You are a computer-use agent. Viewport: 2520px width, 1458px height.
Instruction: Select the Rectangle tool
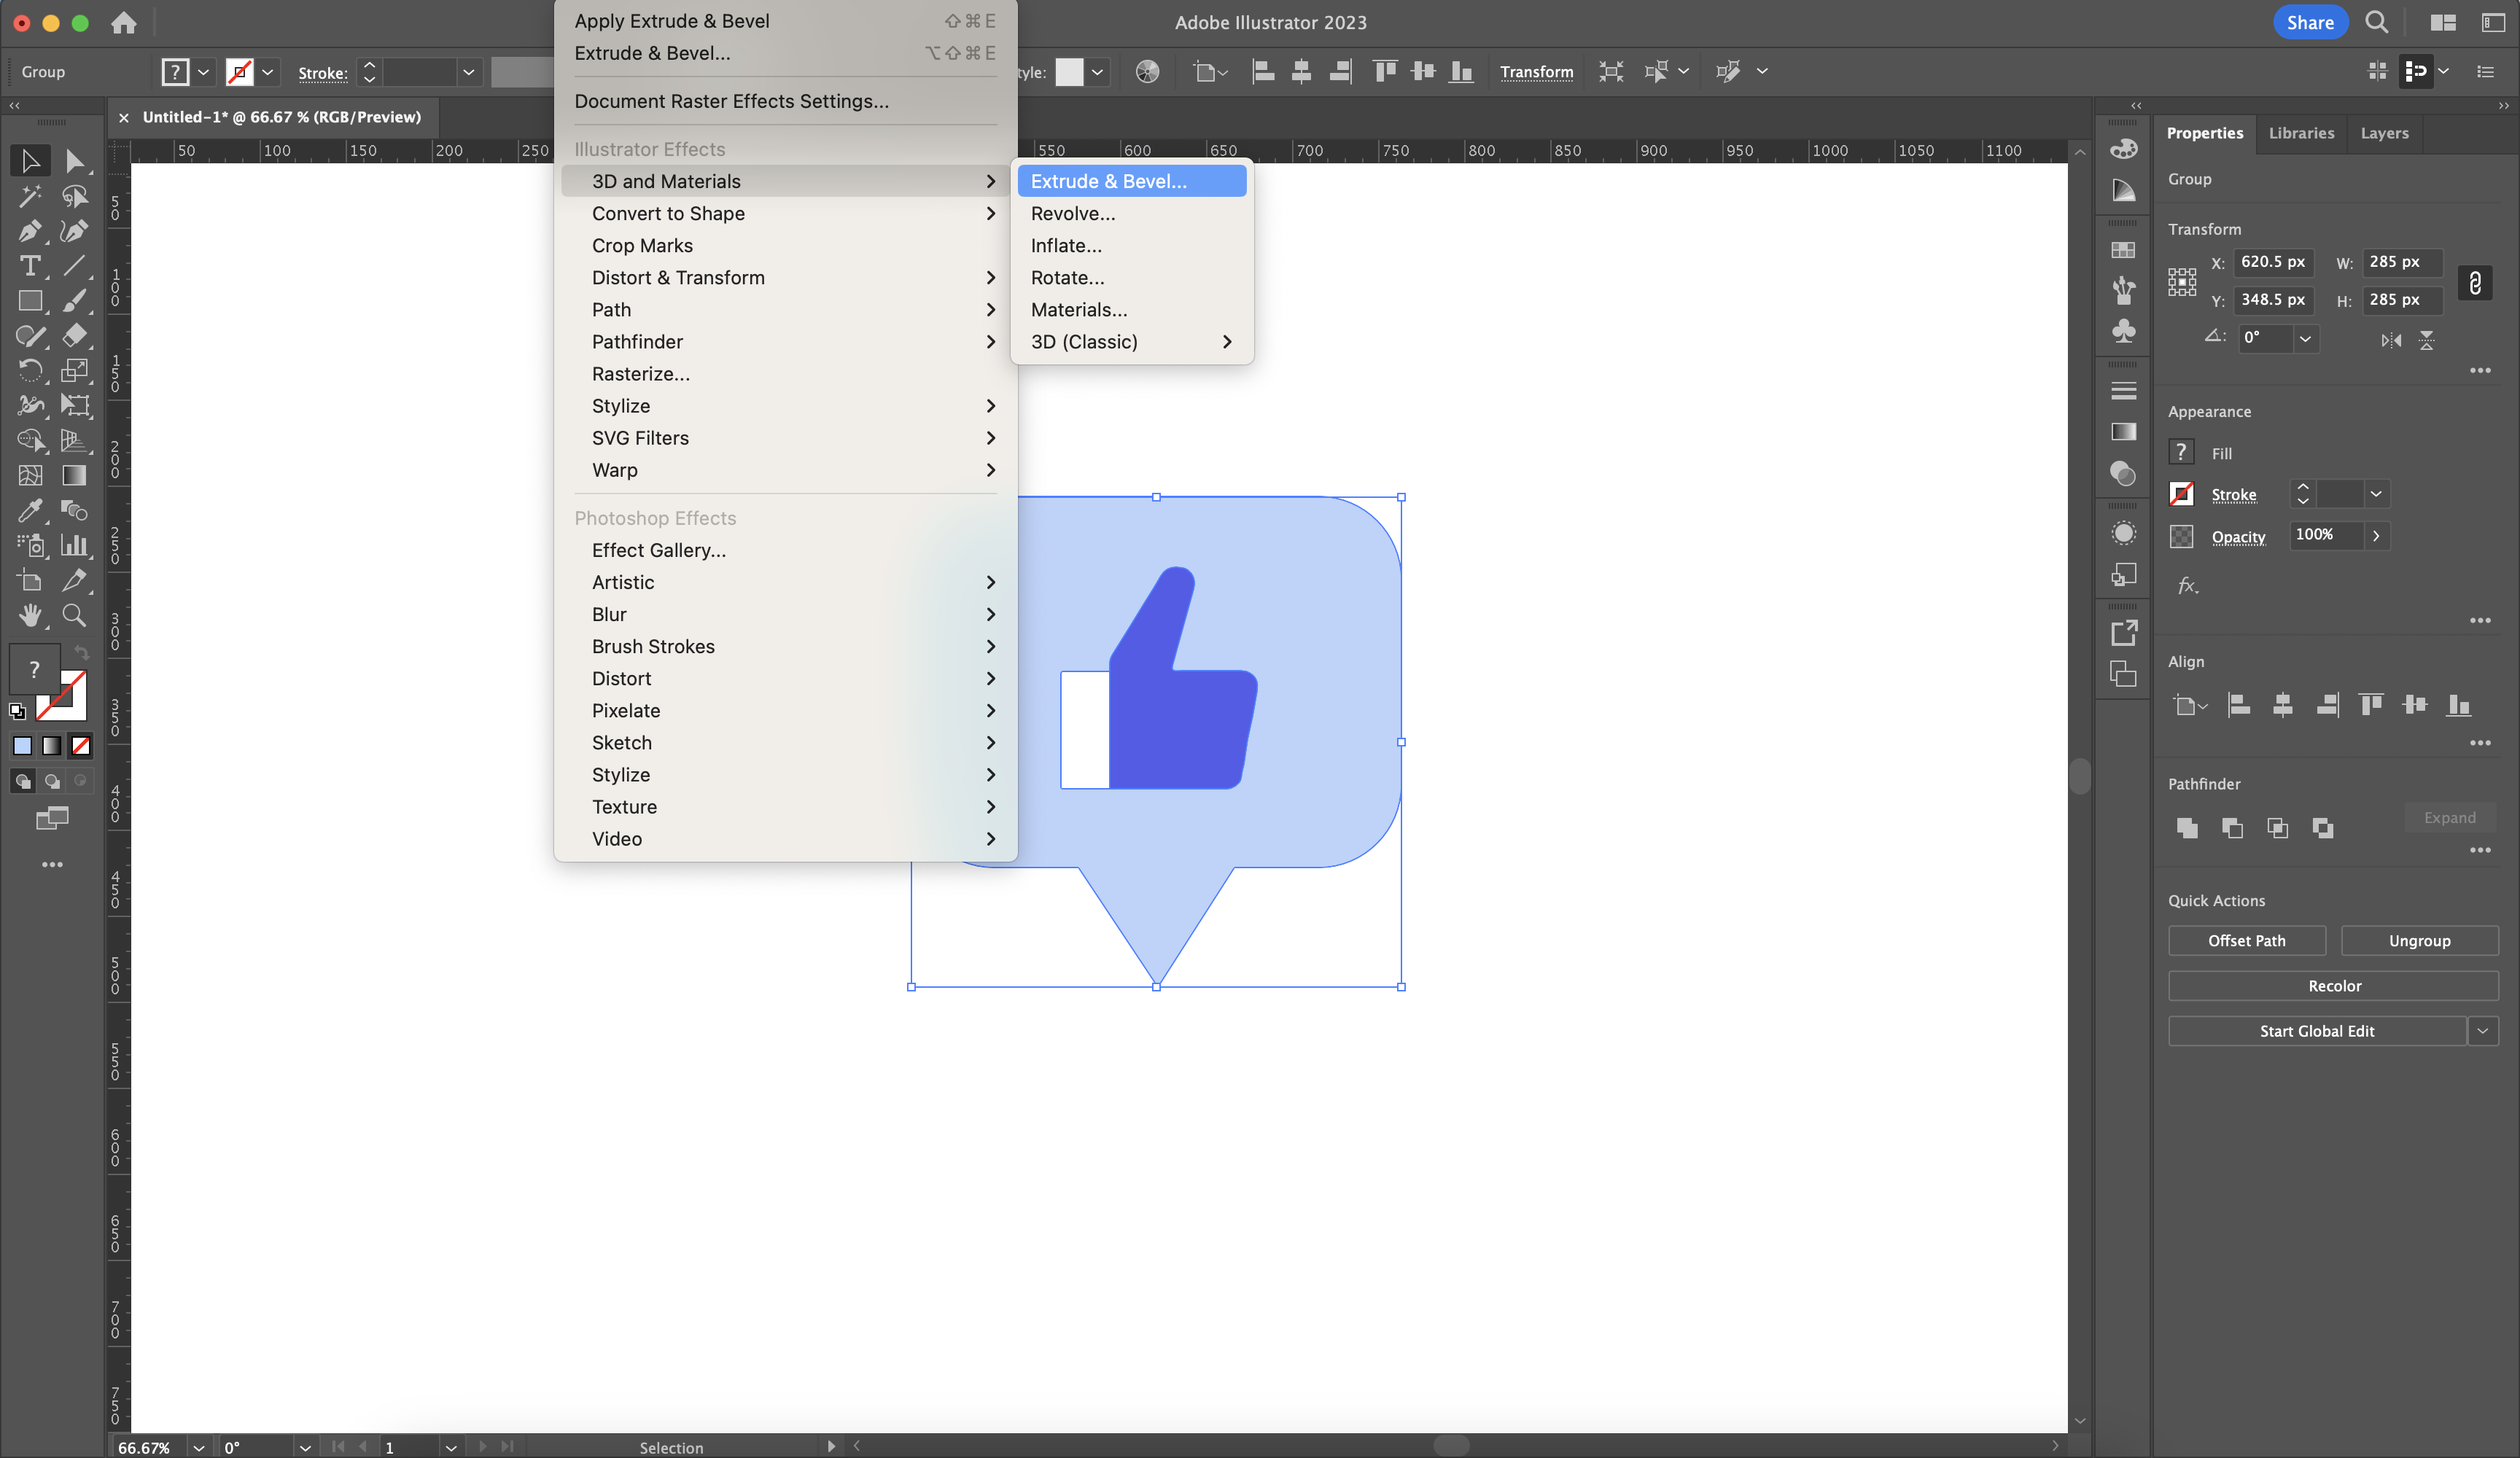click(x=30, y=301)
